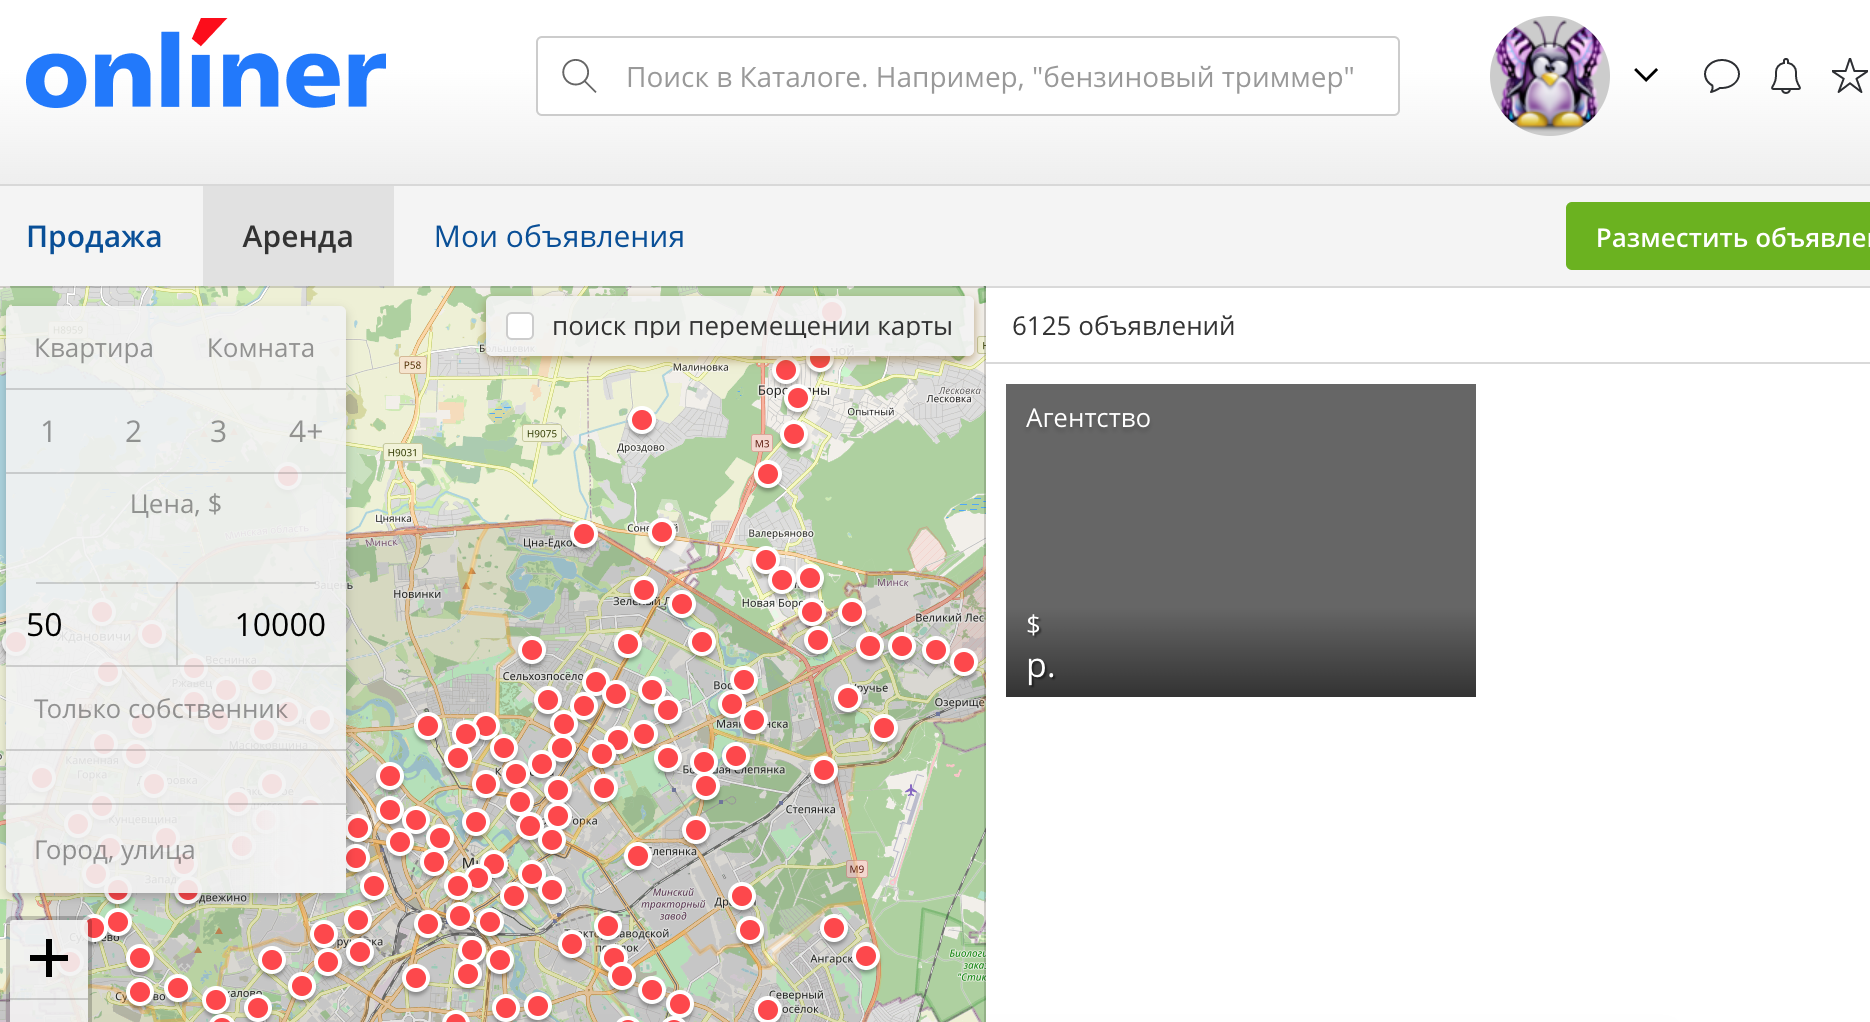Screen dimensions: 1870x1022
Task: Open the Мои объявления tab
Action: (x=559, y=237)
